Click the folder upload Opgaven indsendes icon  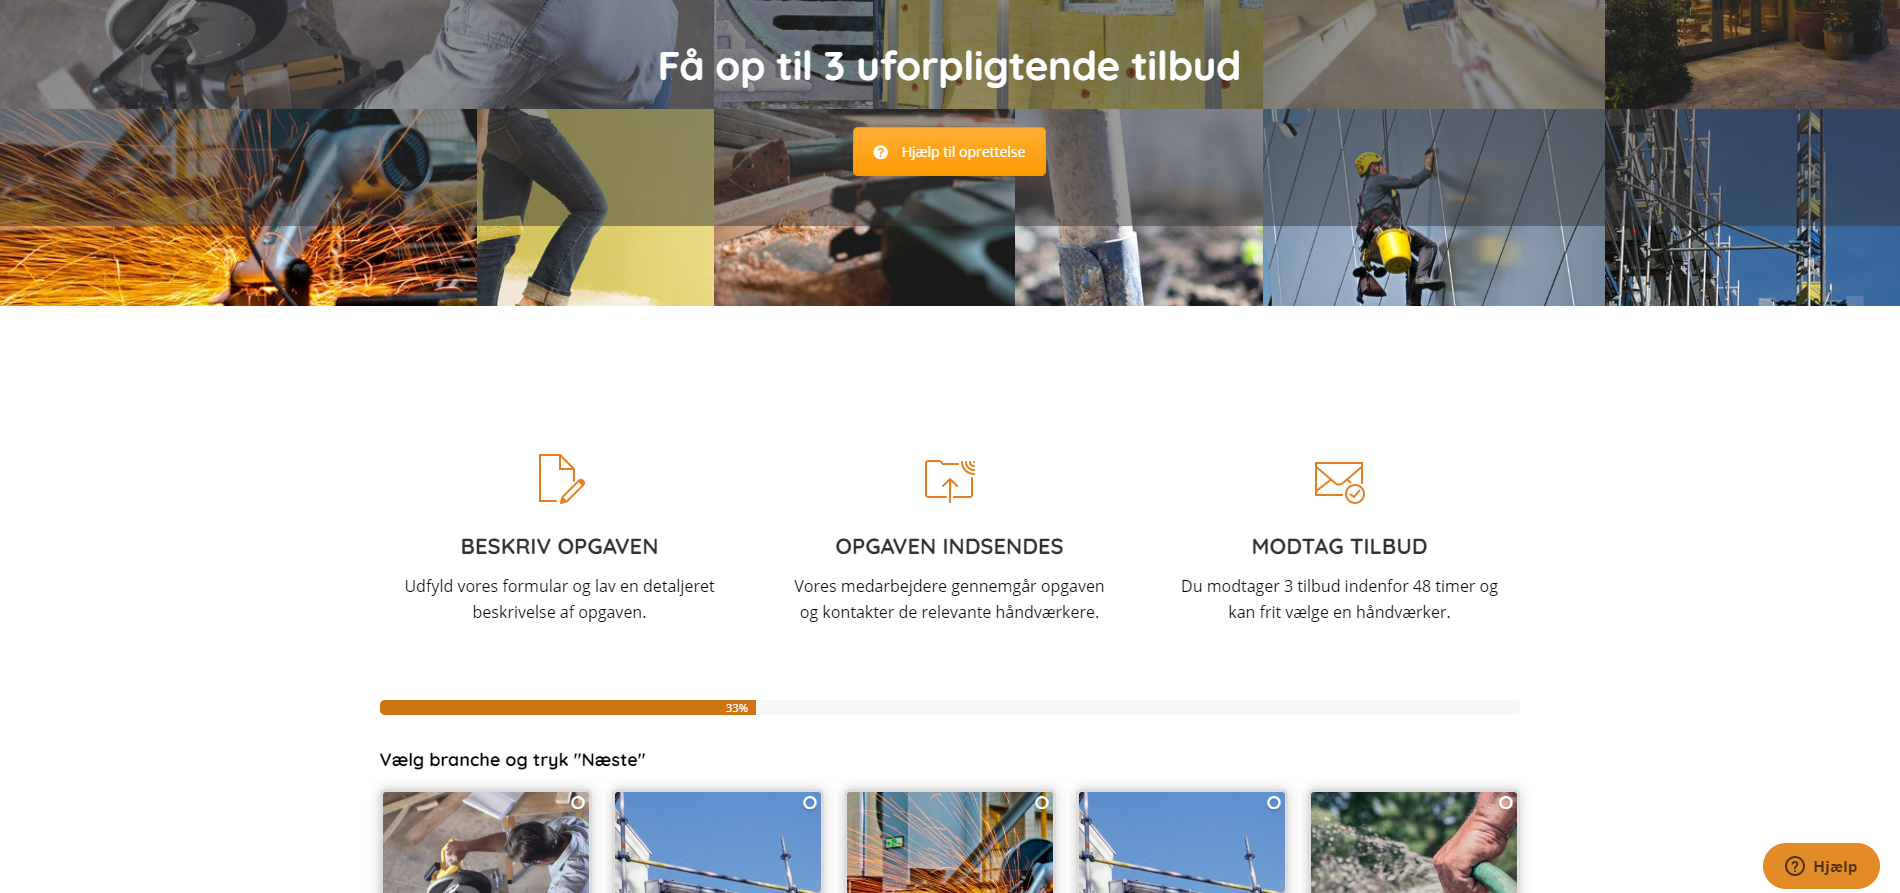pyautogui.click(x=950, y=480)
